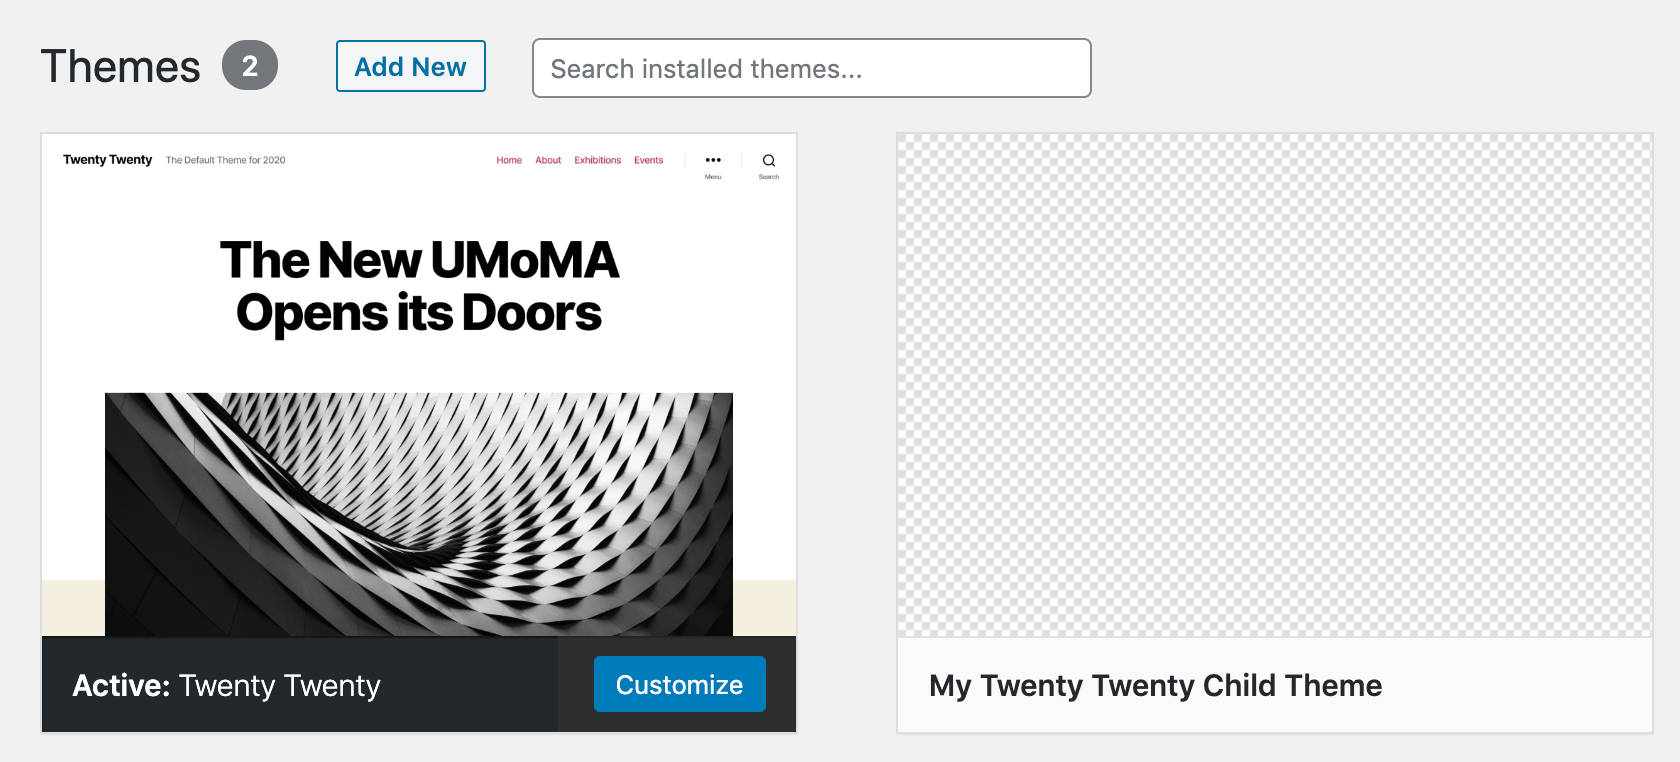
Task: Click the tagline 'The Default Theme for 2020'
Action: (225, 160)
